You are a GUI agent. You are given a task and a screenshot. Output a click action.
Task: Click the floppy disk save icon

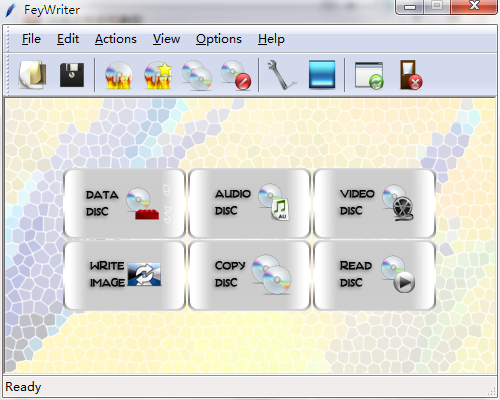[x=72, y=75]
